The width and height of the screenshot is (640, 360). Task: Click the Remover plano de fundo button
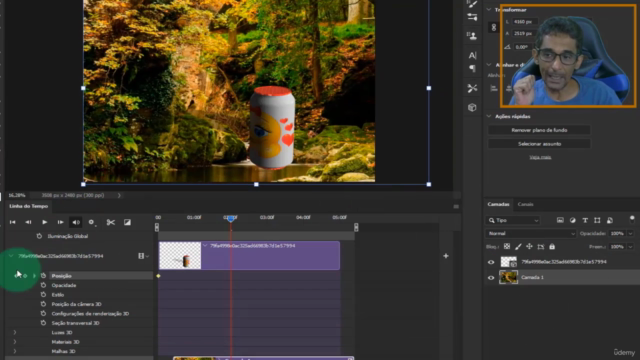tap(539, 130)
